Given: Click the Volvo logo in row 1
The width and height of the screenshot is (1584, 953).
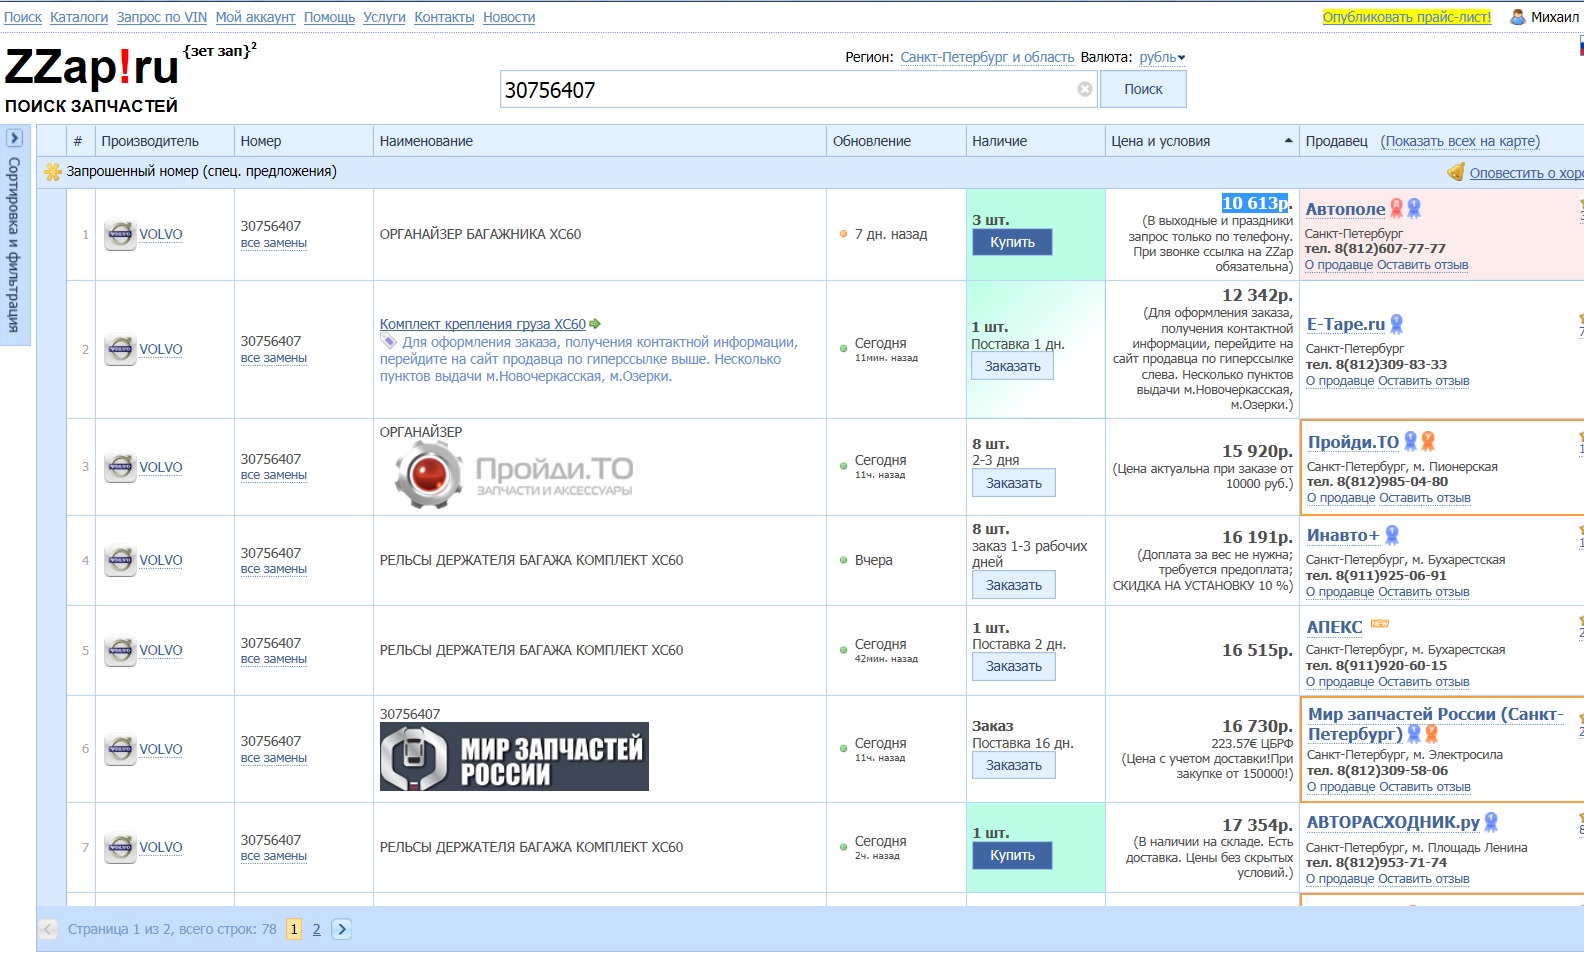Looking at the screenshot, I should pyautogui.click(x=121, y=235).
